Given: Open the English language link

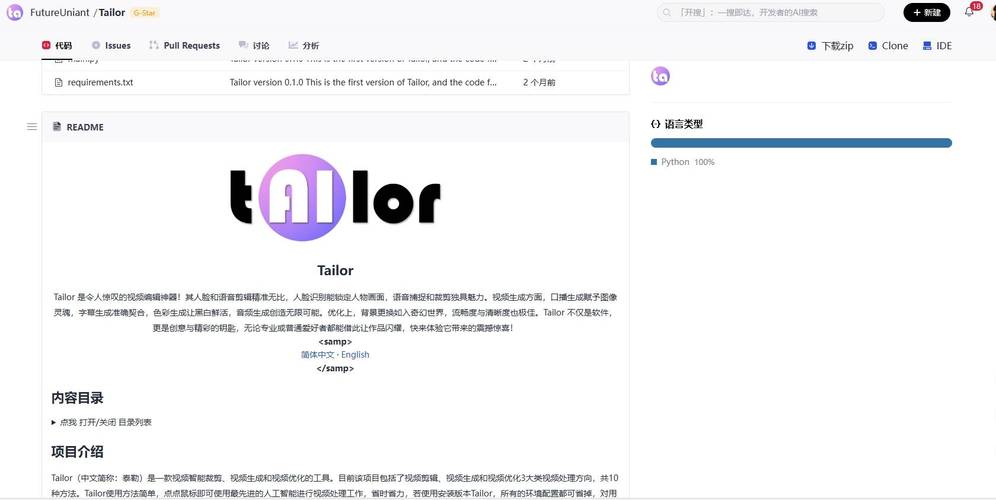Looking at the screenshot, I should click(x=355, y=355).
